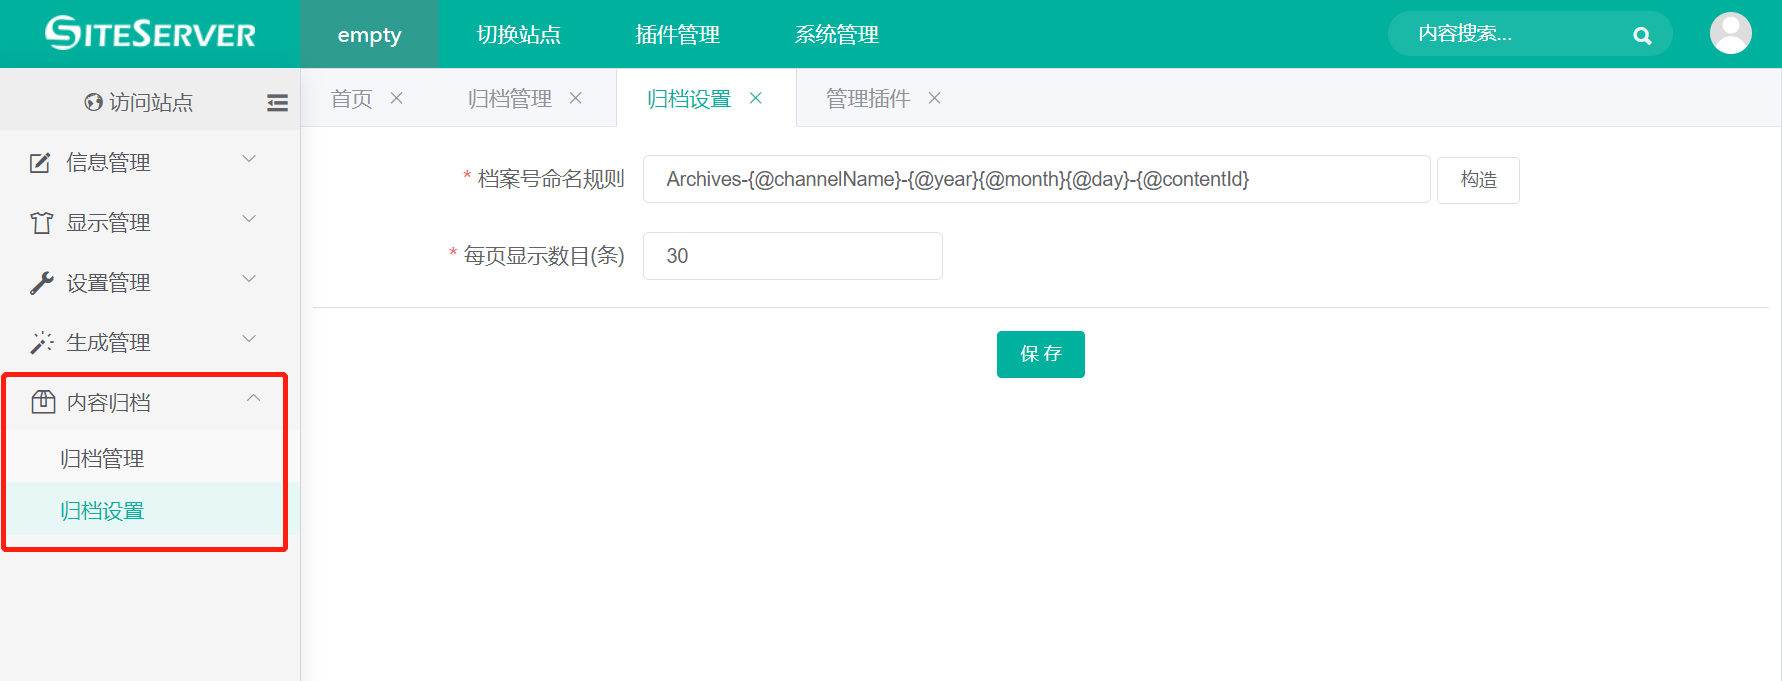Switch to the 归档管理 tab
The height and width of the screenshot is (681, 1782).
[509, 99]
